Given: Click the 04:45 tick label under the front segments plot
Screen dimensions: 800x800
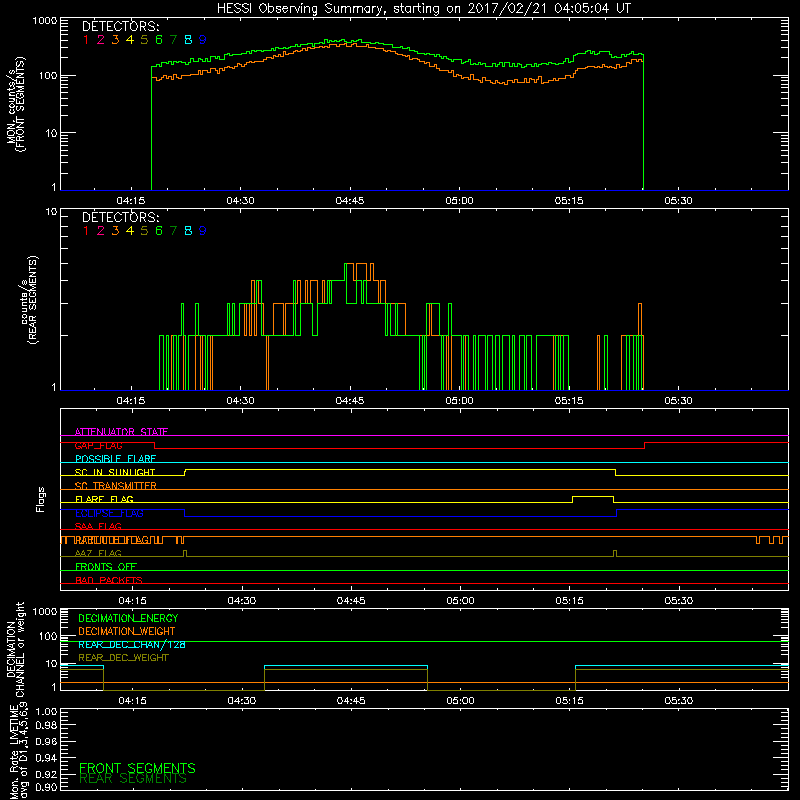Looking at the screenshot, I should click(x=350, y=201).
